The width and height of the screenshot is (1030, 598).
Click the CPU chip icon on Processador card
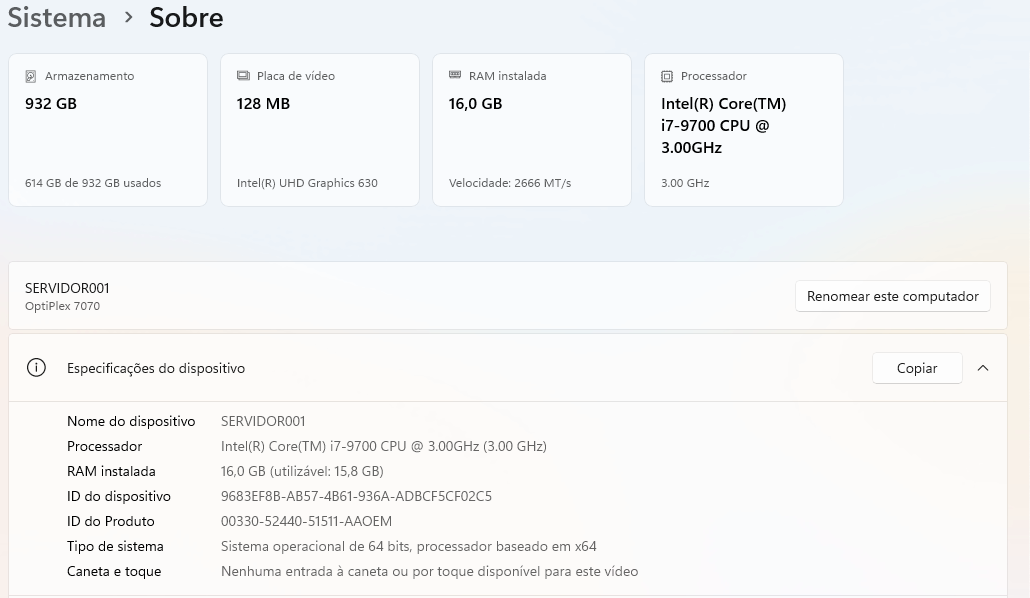coord(667,76)
